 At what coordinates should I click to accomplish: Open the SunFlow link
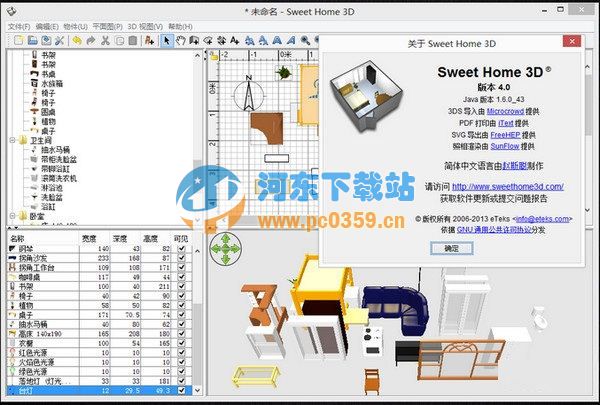(x=505, y=146)
